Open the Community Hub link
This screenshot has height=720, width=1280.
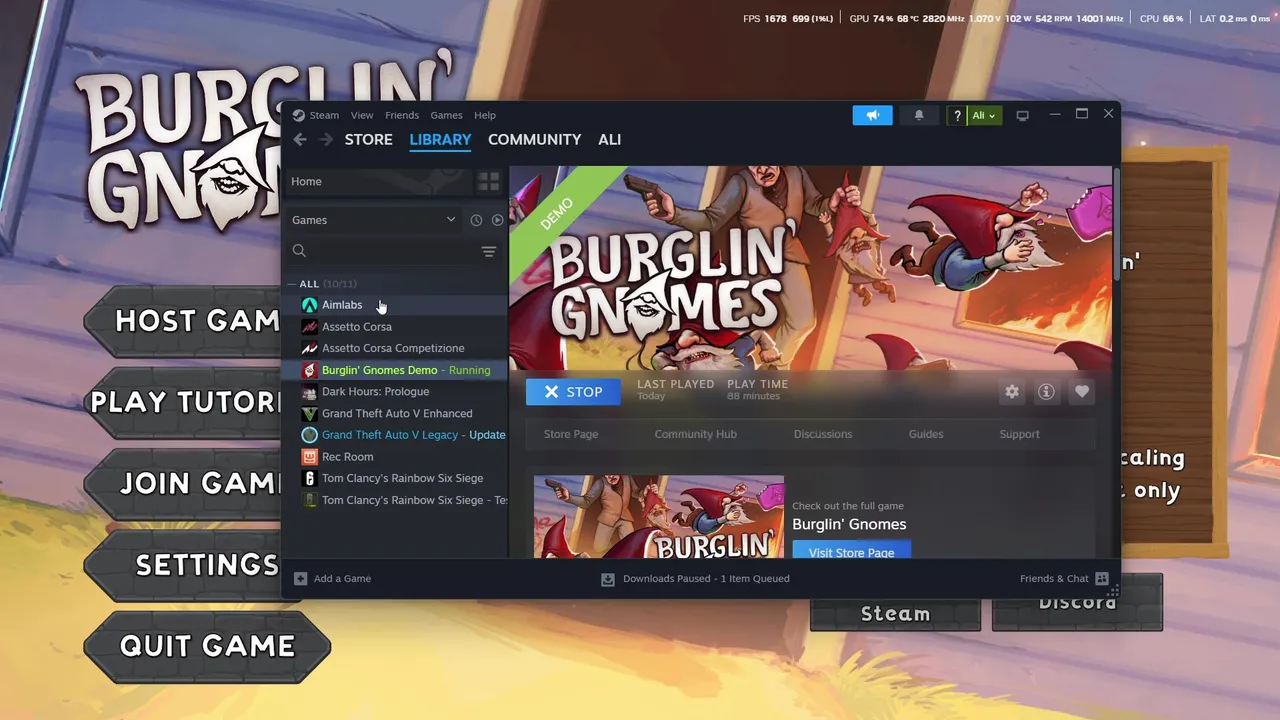(x=695, y=434)
